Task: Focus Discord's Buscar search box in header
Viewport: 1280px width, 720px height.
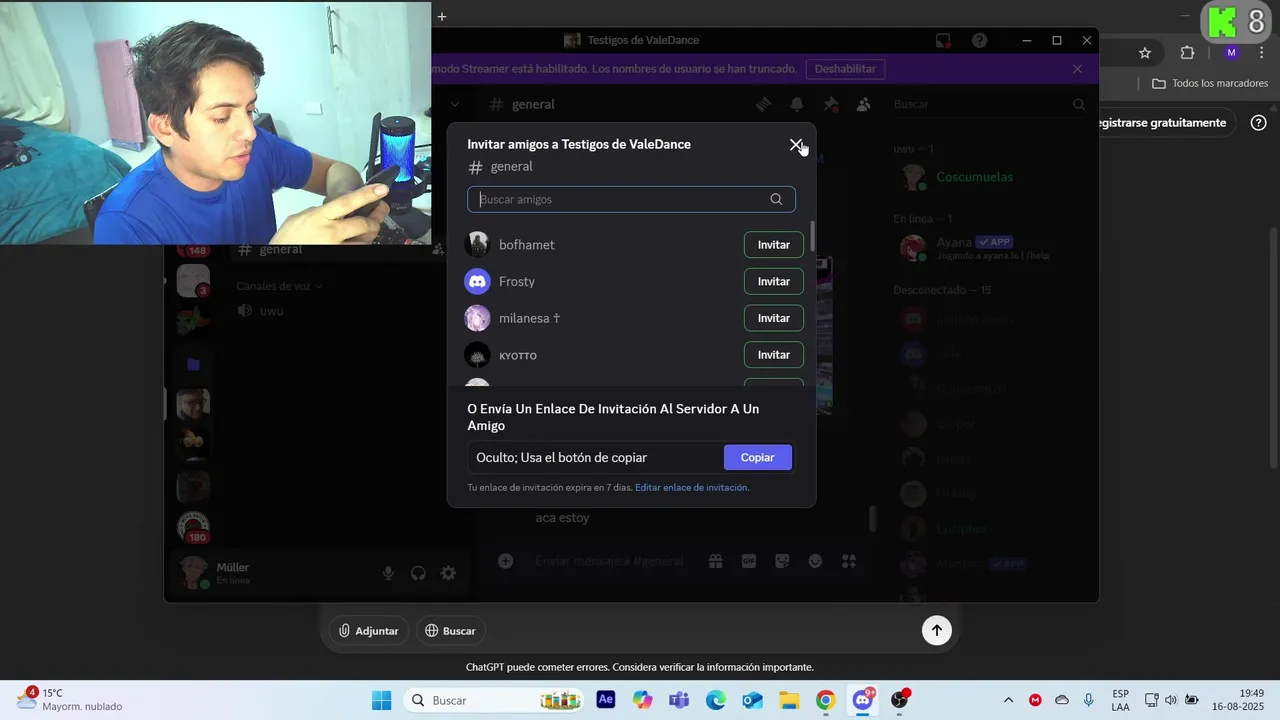Action: (x=988, y=104)
